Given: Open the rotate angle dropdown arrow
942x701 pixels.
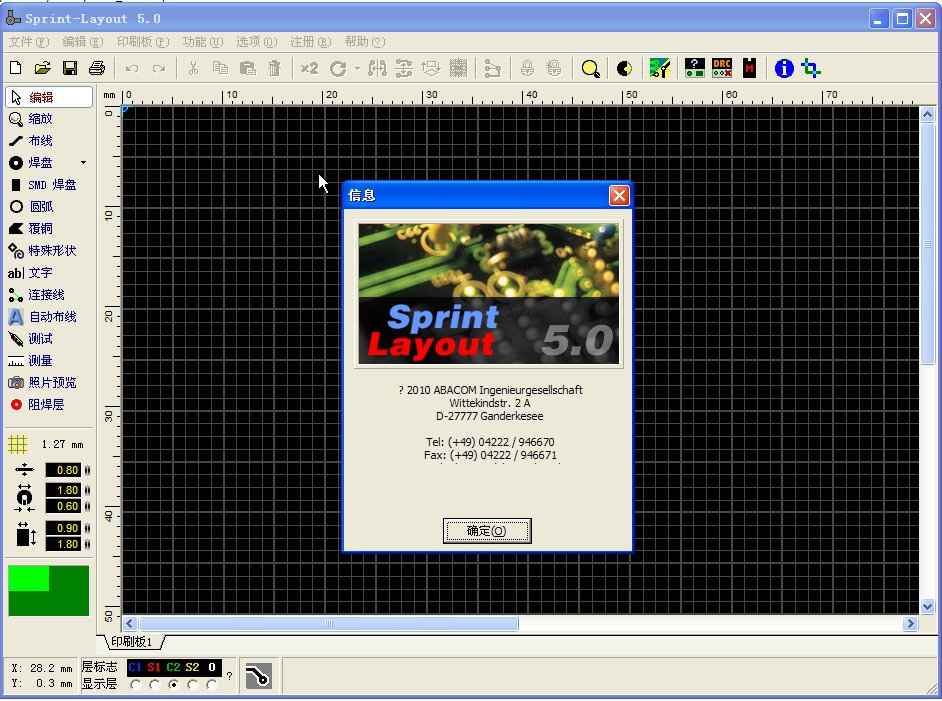Looking at the screenshot, I should [357, 68].
